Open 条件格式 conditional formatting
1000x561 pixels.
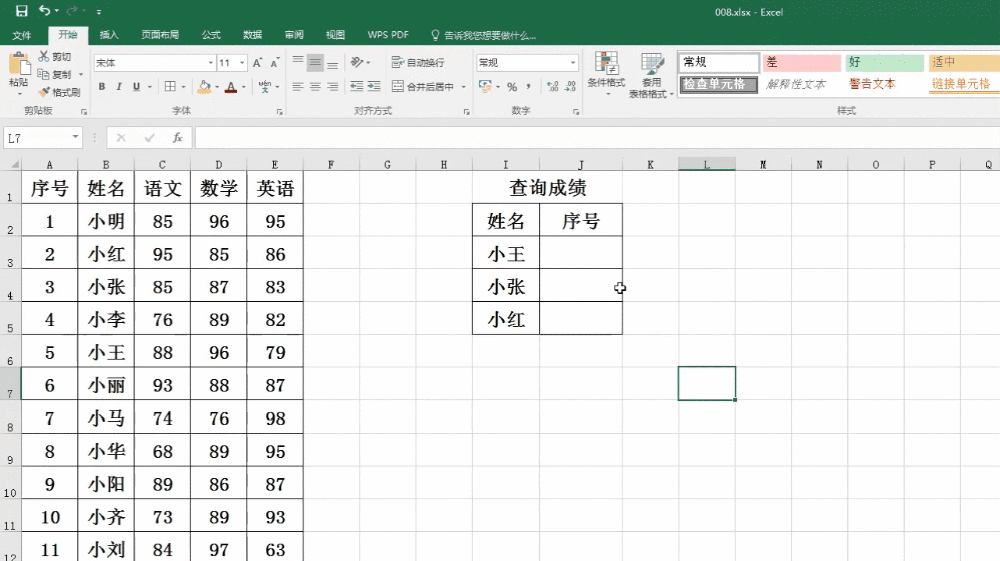(607, 73)
